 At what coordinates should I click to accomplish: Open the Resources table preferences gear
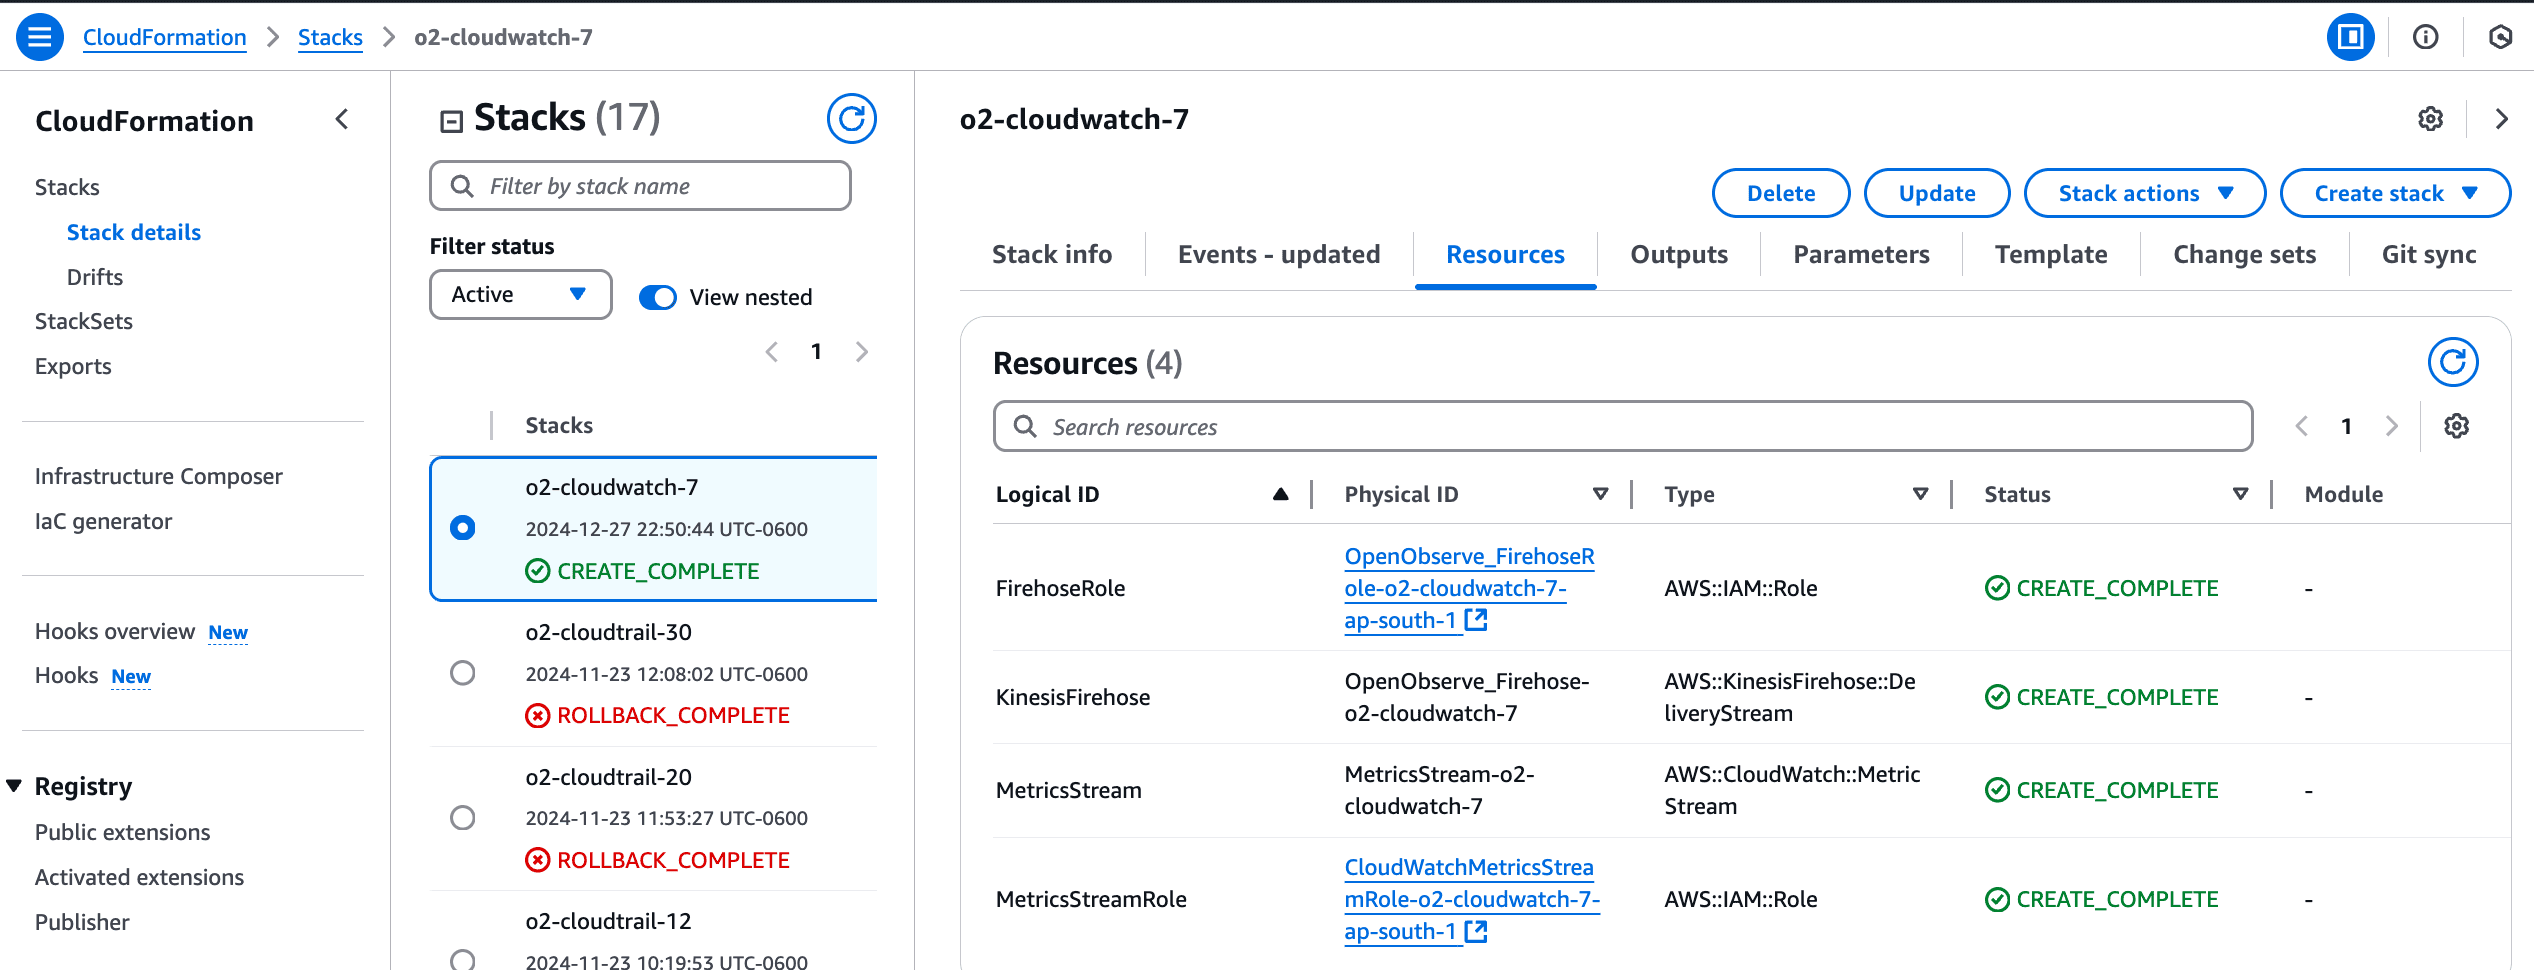pos(2457,426)
